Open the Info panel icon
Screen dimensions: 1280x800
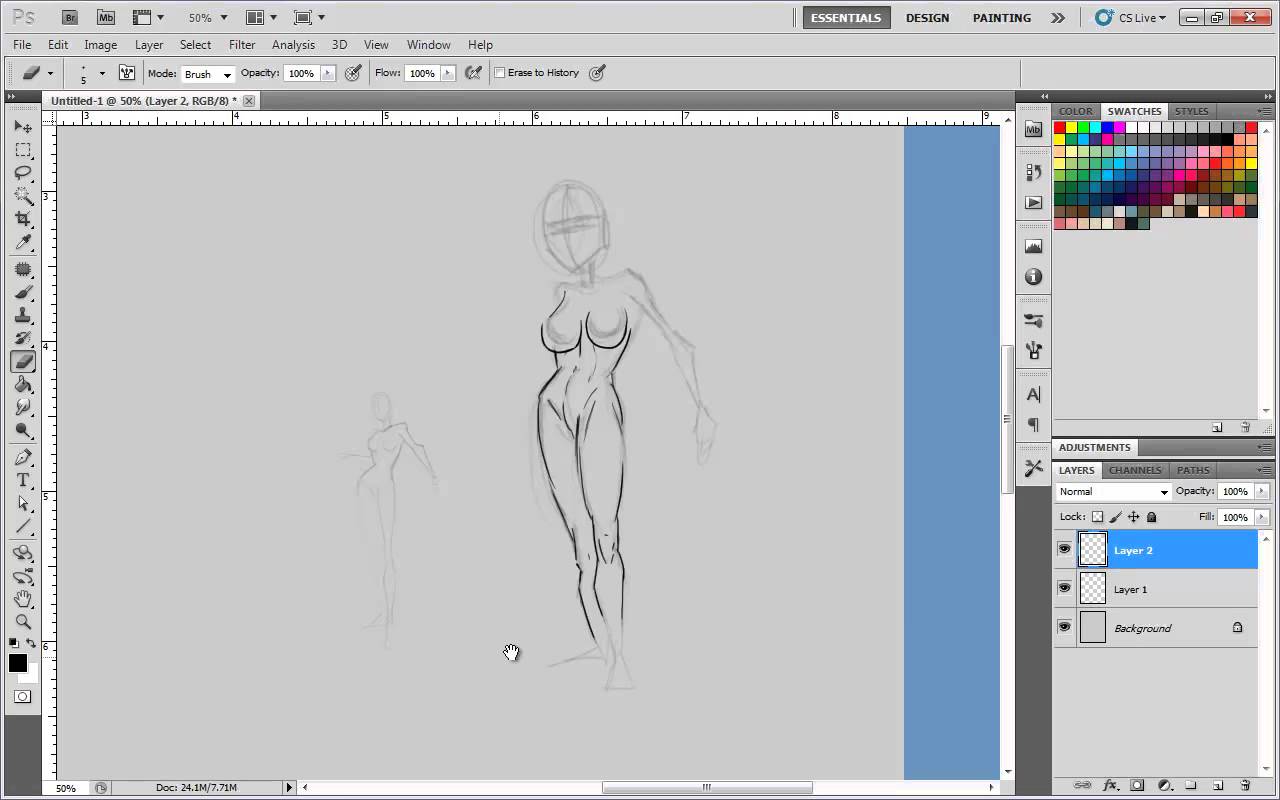[x=1033, y=277]
